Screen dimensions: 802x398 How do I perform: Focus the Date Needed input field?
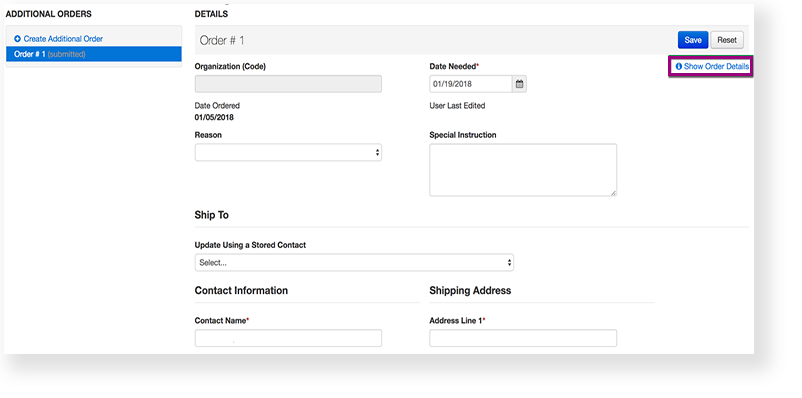[x=471, y=84]
